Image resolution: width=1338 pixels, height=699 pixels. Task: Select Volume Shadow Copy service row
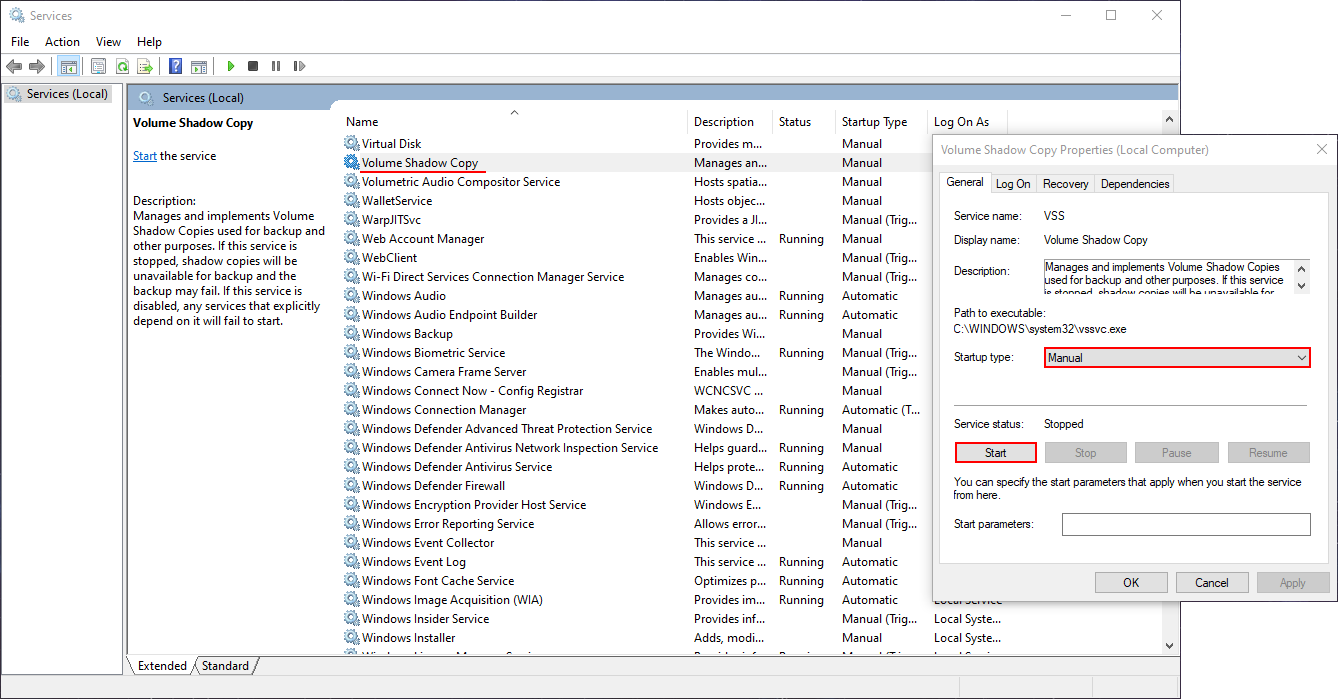636,162
